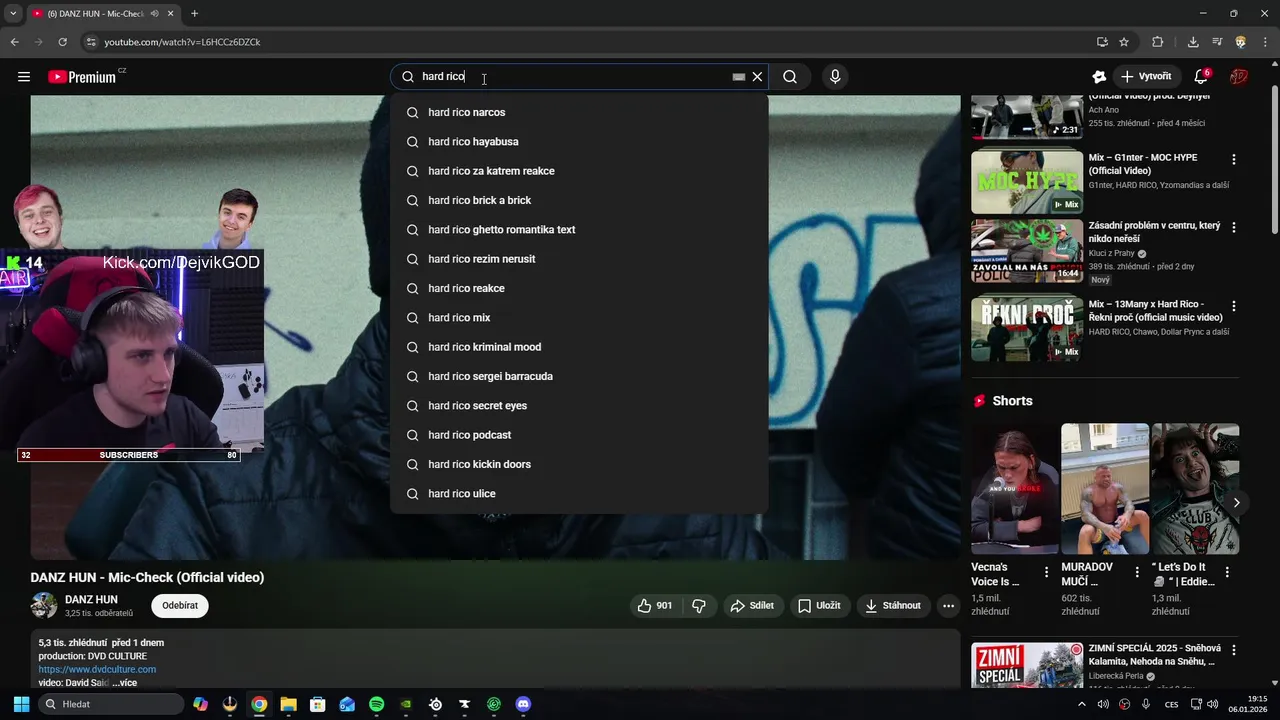
Task: Select the suggestion hard rico reakce
Action: pos(580,288)
